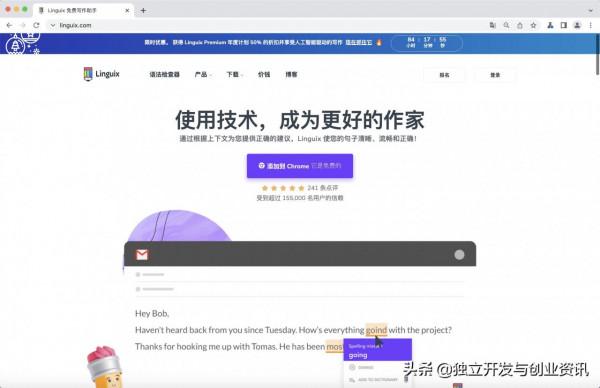Reload the page with the refresh icon
This screenshot has height=388, width=600.
(36, 25)
